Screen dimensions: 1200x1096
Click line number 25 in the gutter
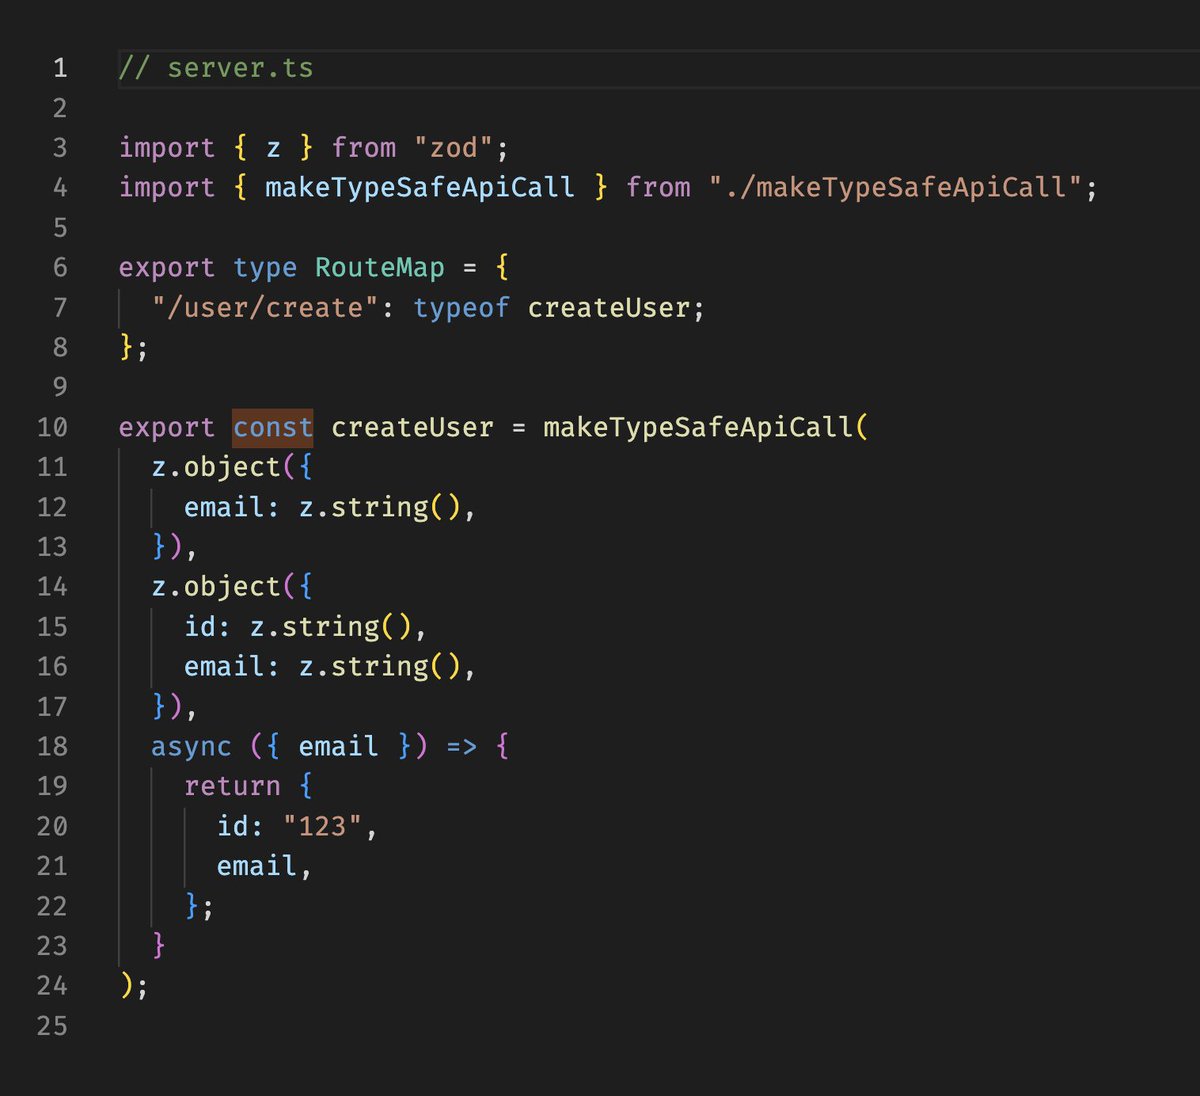[x=52, y=1026]
